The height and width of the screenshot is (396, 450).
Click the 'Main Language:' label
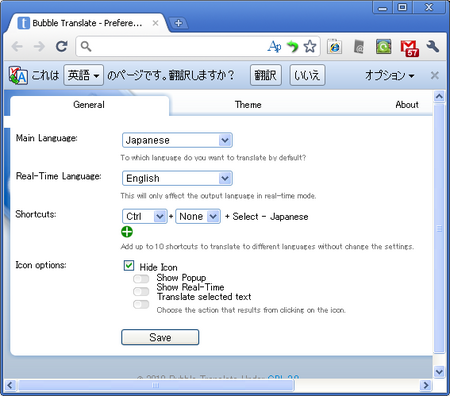click(x=47, y=138)
